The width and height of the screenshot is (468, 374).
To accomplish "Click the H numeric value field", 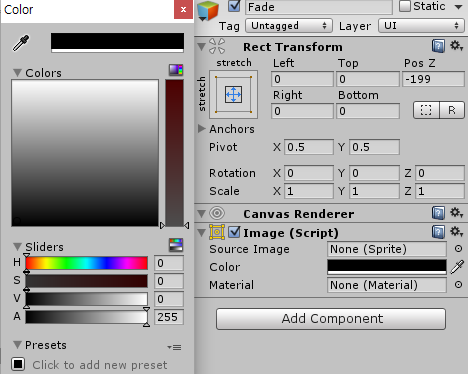I will [169, 263].
